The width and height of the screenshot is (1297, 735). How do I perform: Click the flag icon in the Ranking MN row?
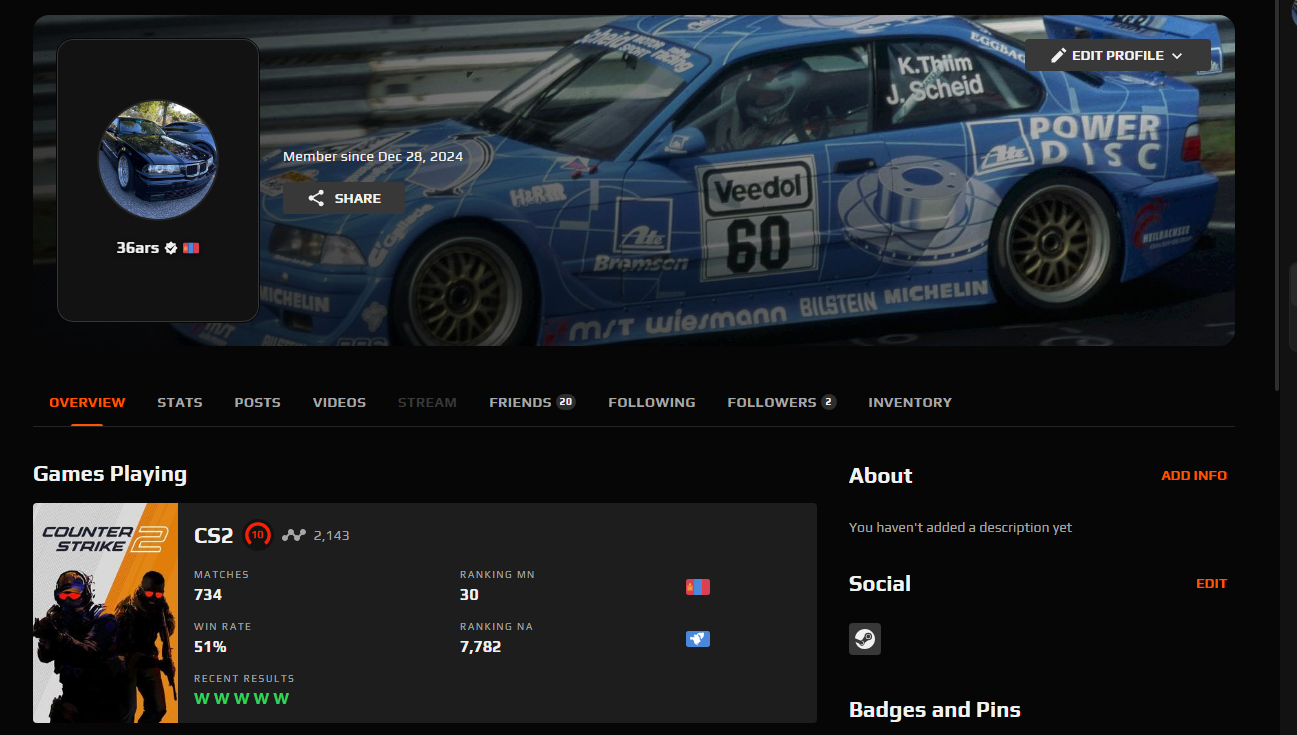click(x=698, y=587)
